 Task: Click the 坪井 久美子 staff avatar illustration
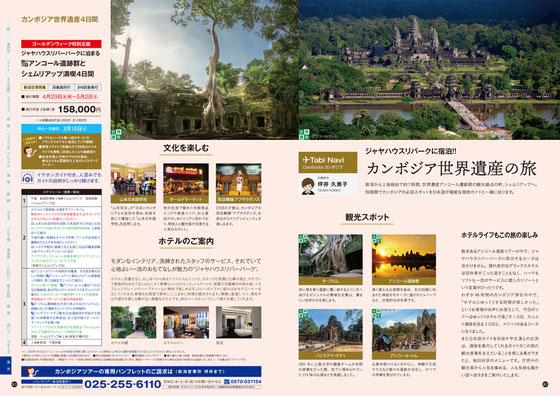308,186
